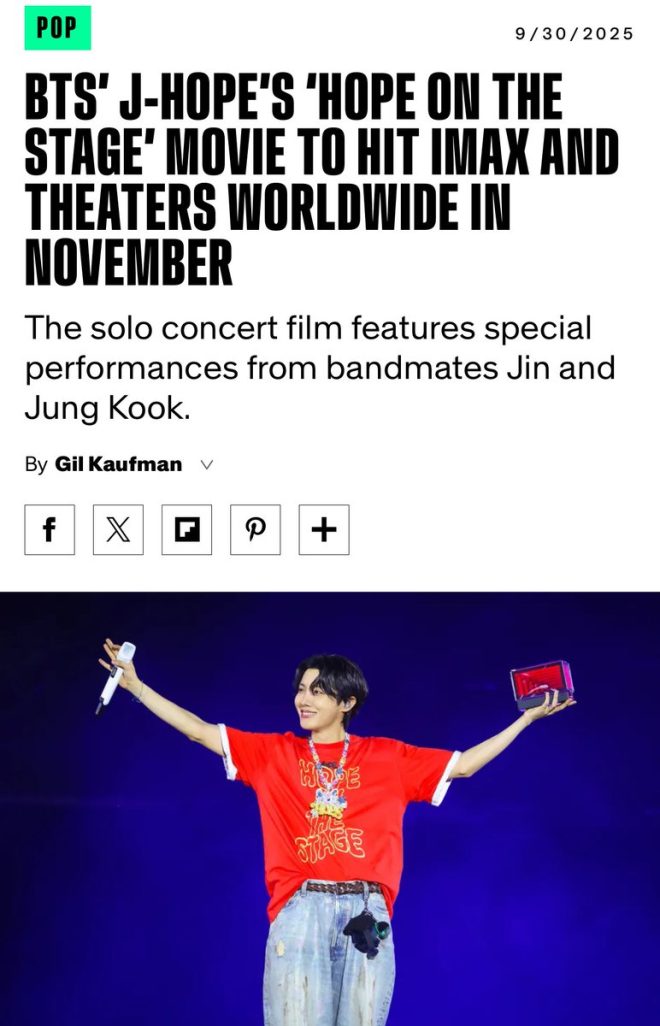Open the J-Hope concert photo
The image size is (660, 1026).
click(330, 809)
